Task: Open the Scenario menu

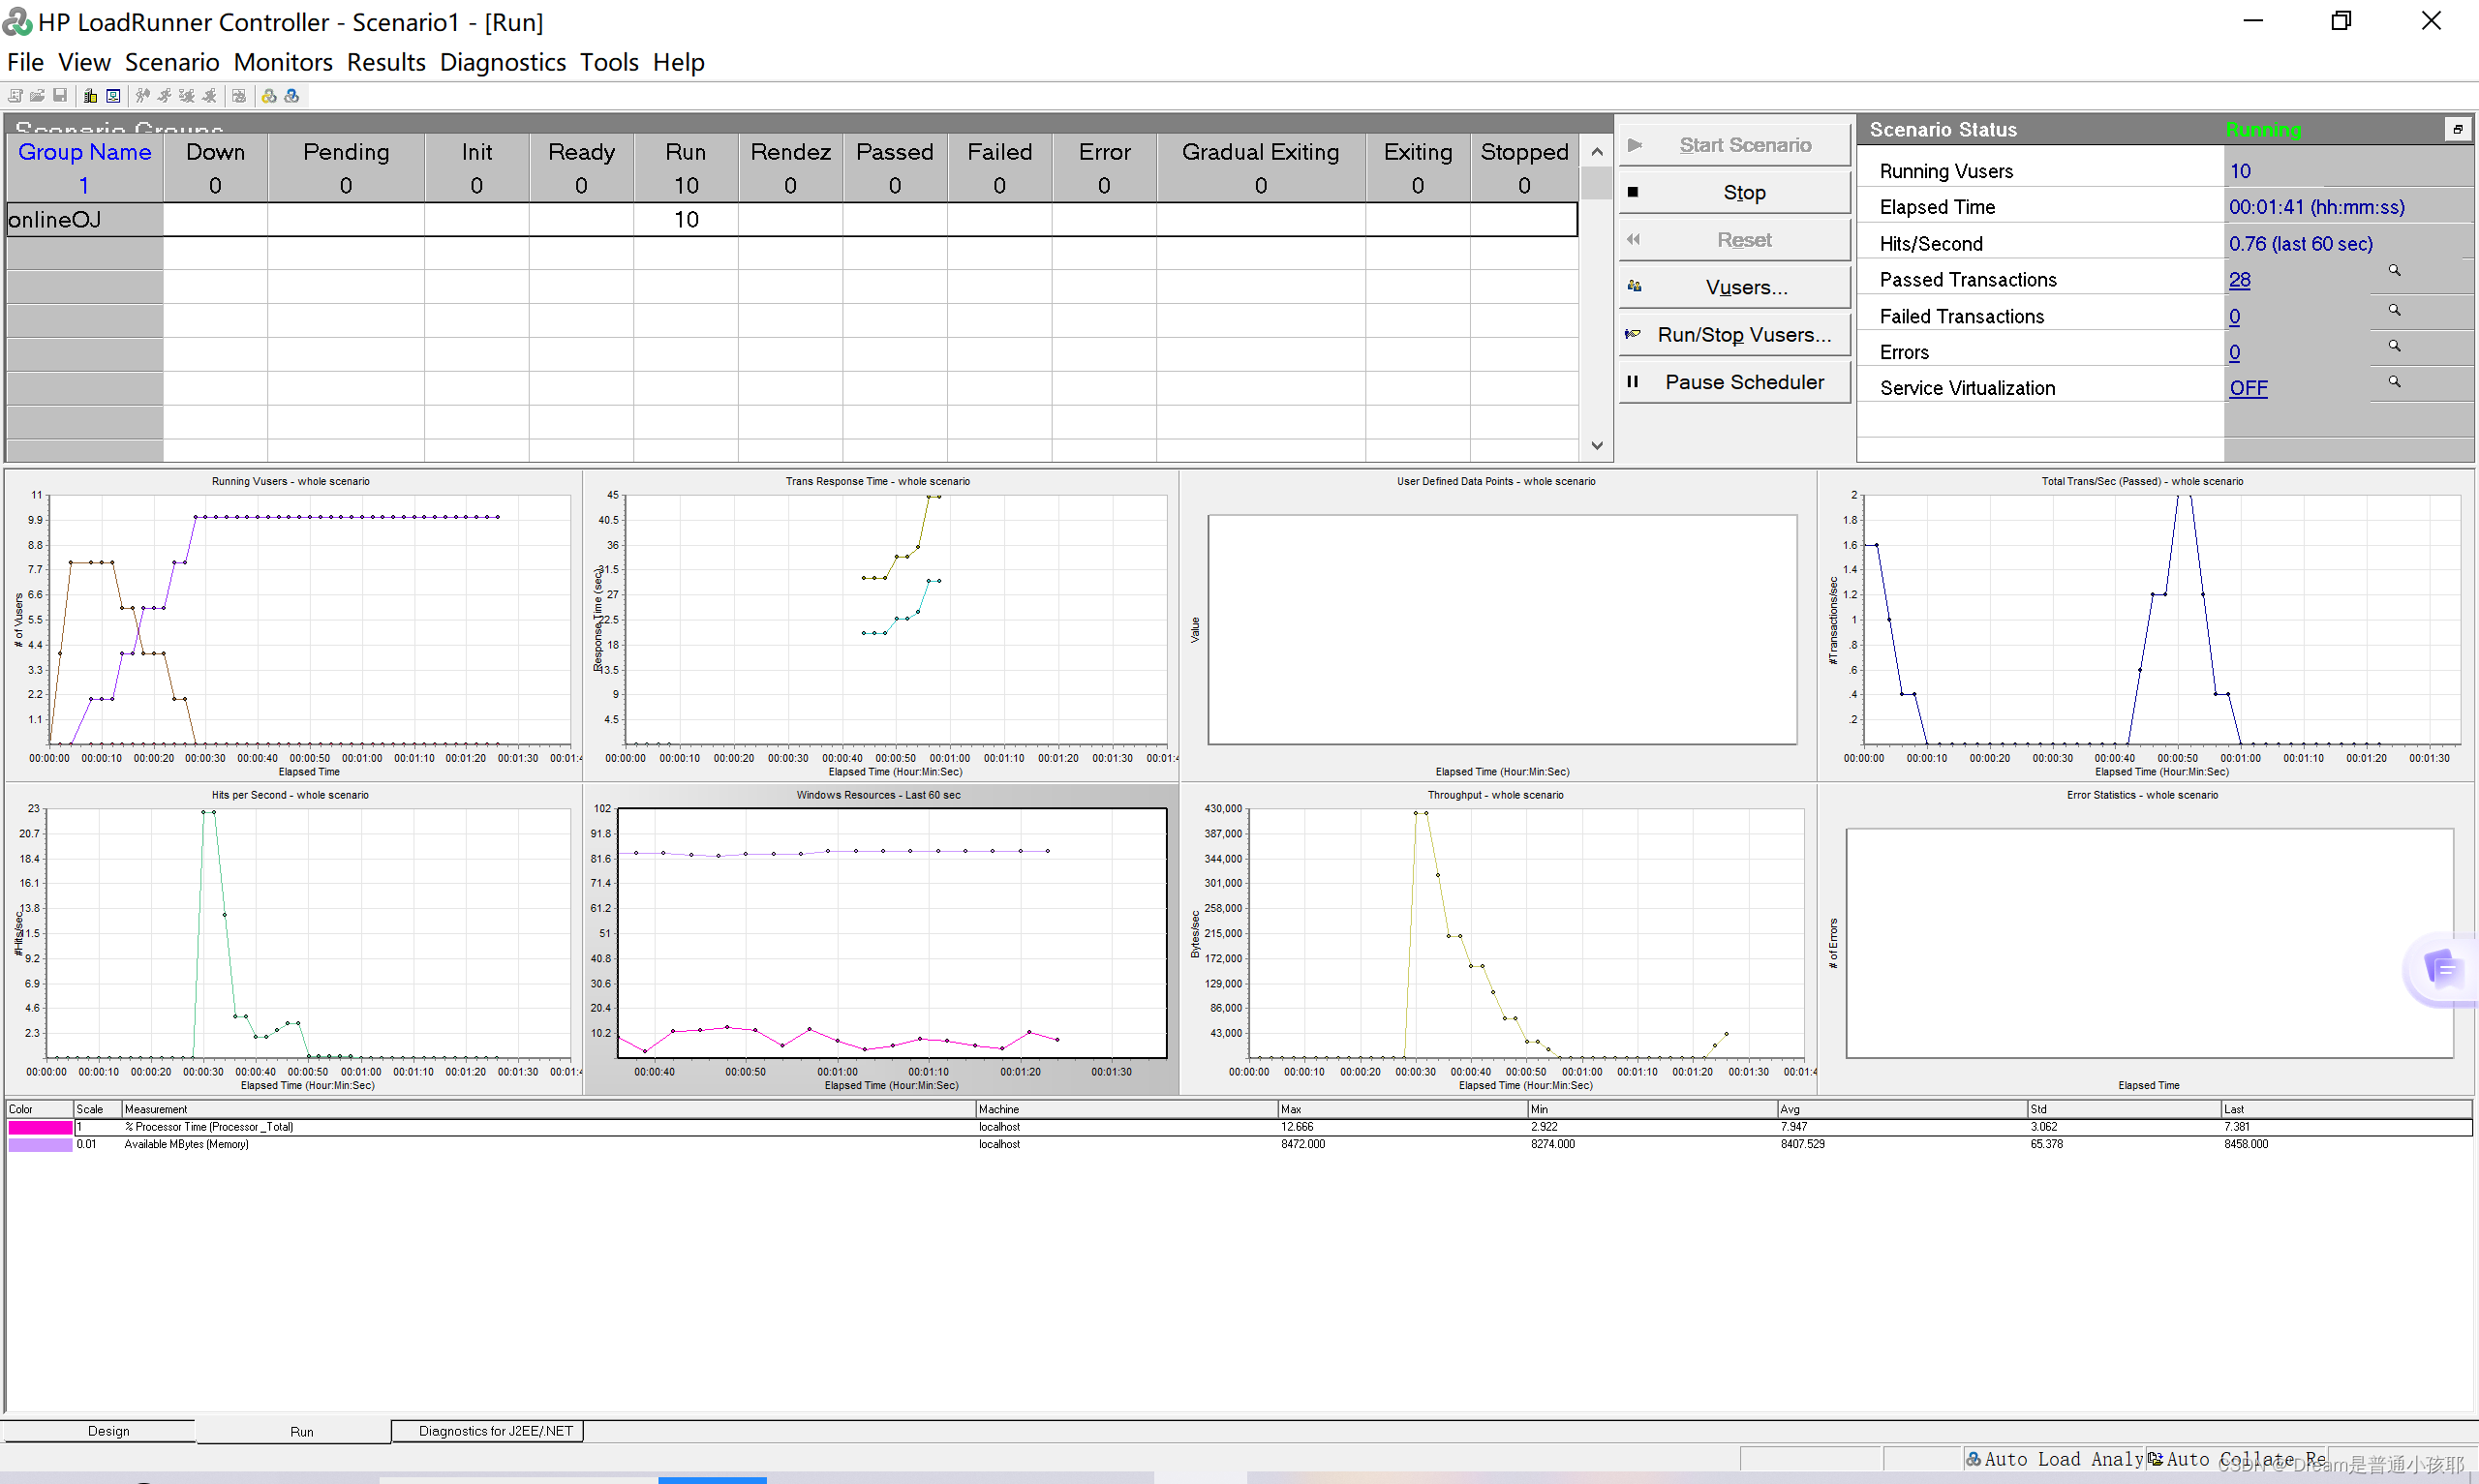Action: coord(172,62)
